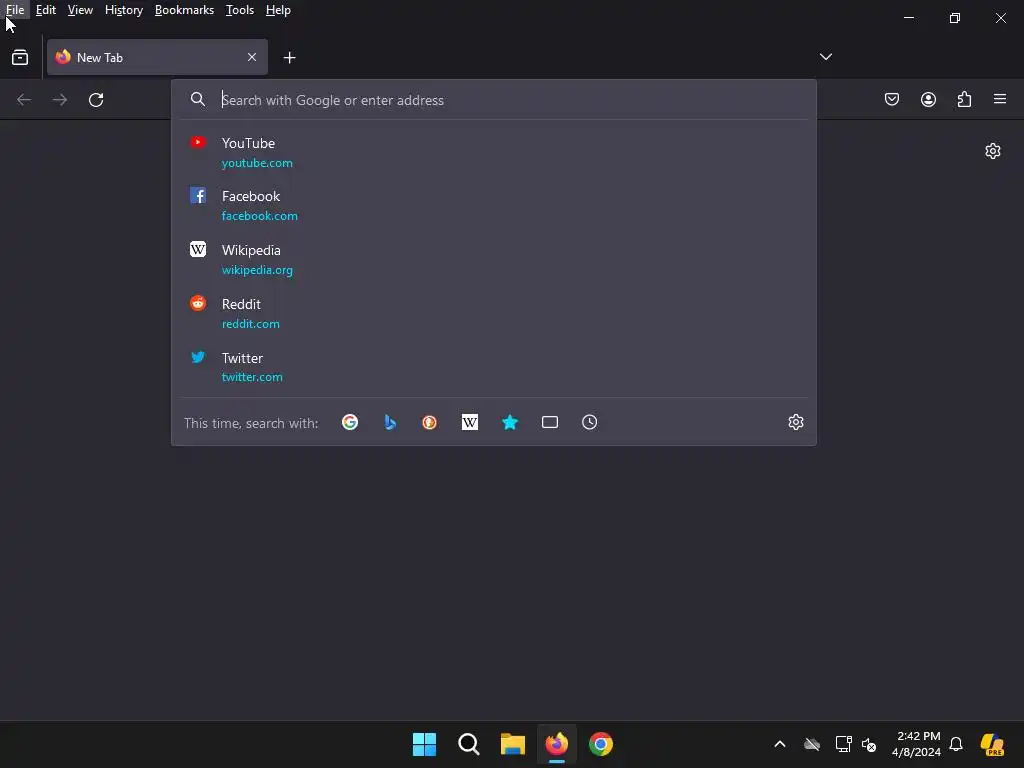Reload the current page
1024x768 pixels.
coord(96,100)
